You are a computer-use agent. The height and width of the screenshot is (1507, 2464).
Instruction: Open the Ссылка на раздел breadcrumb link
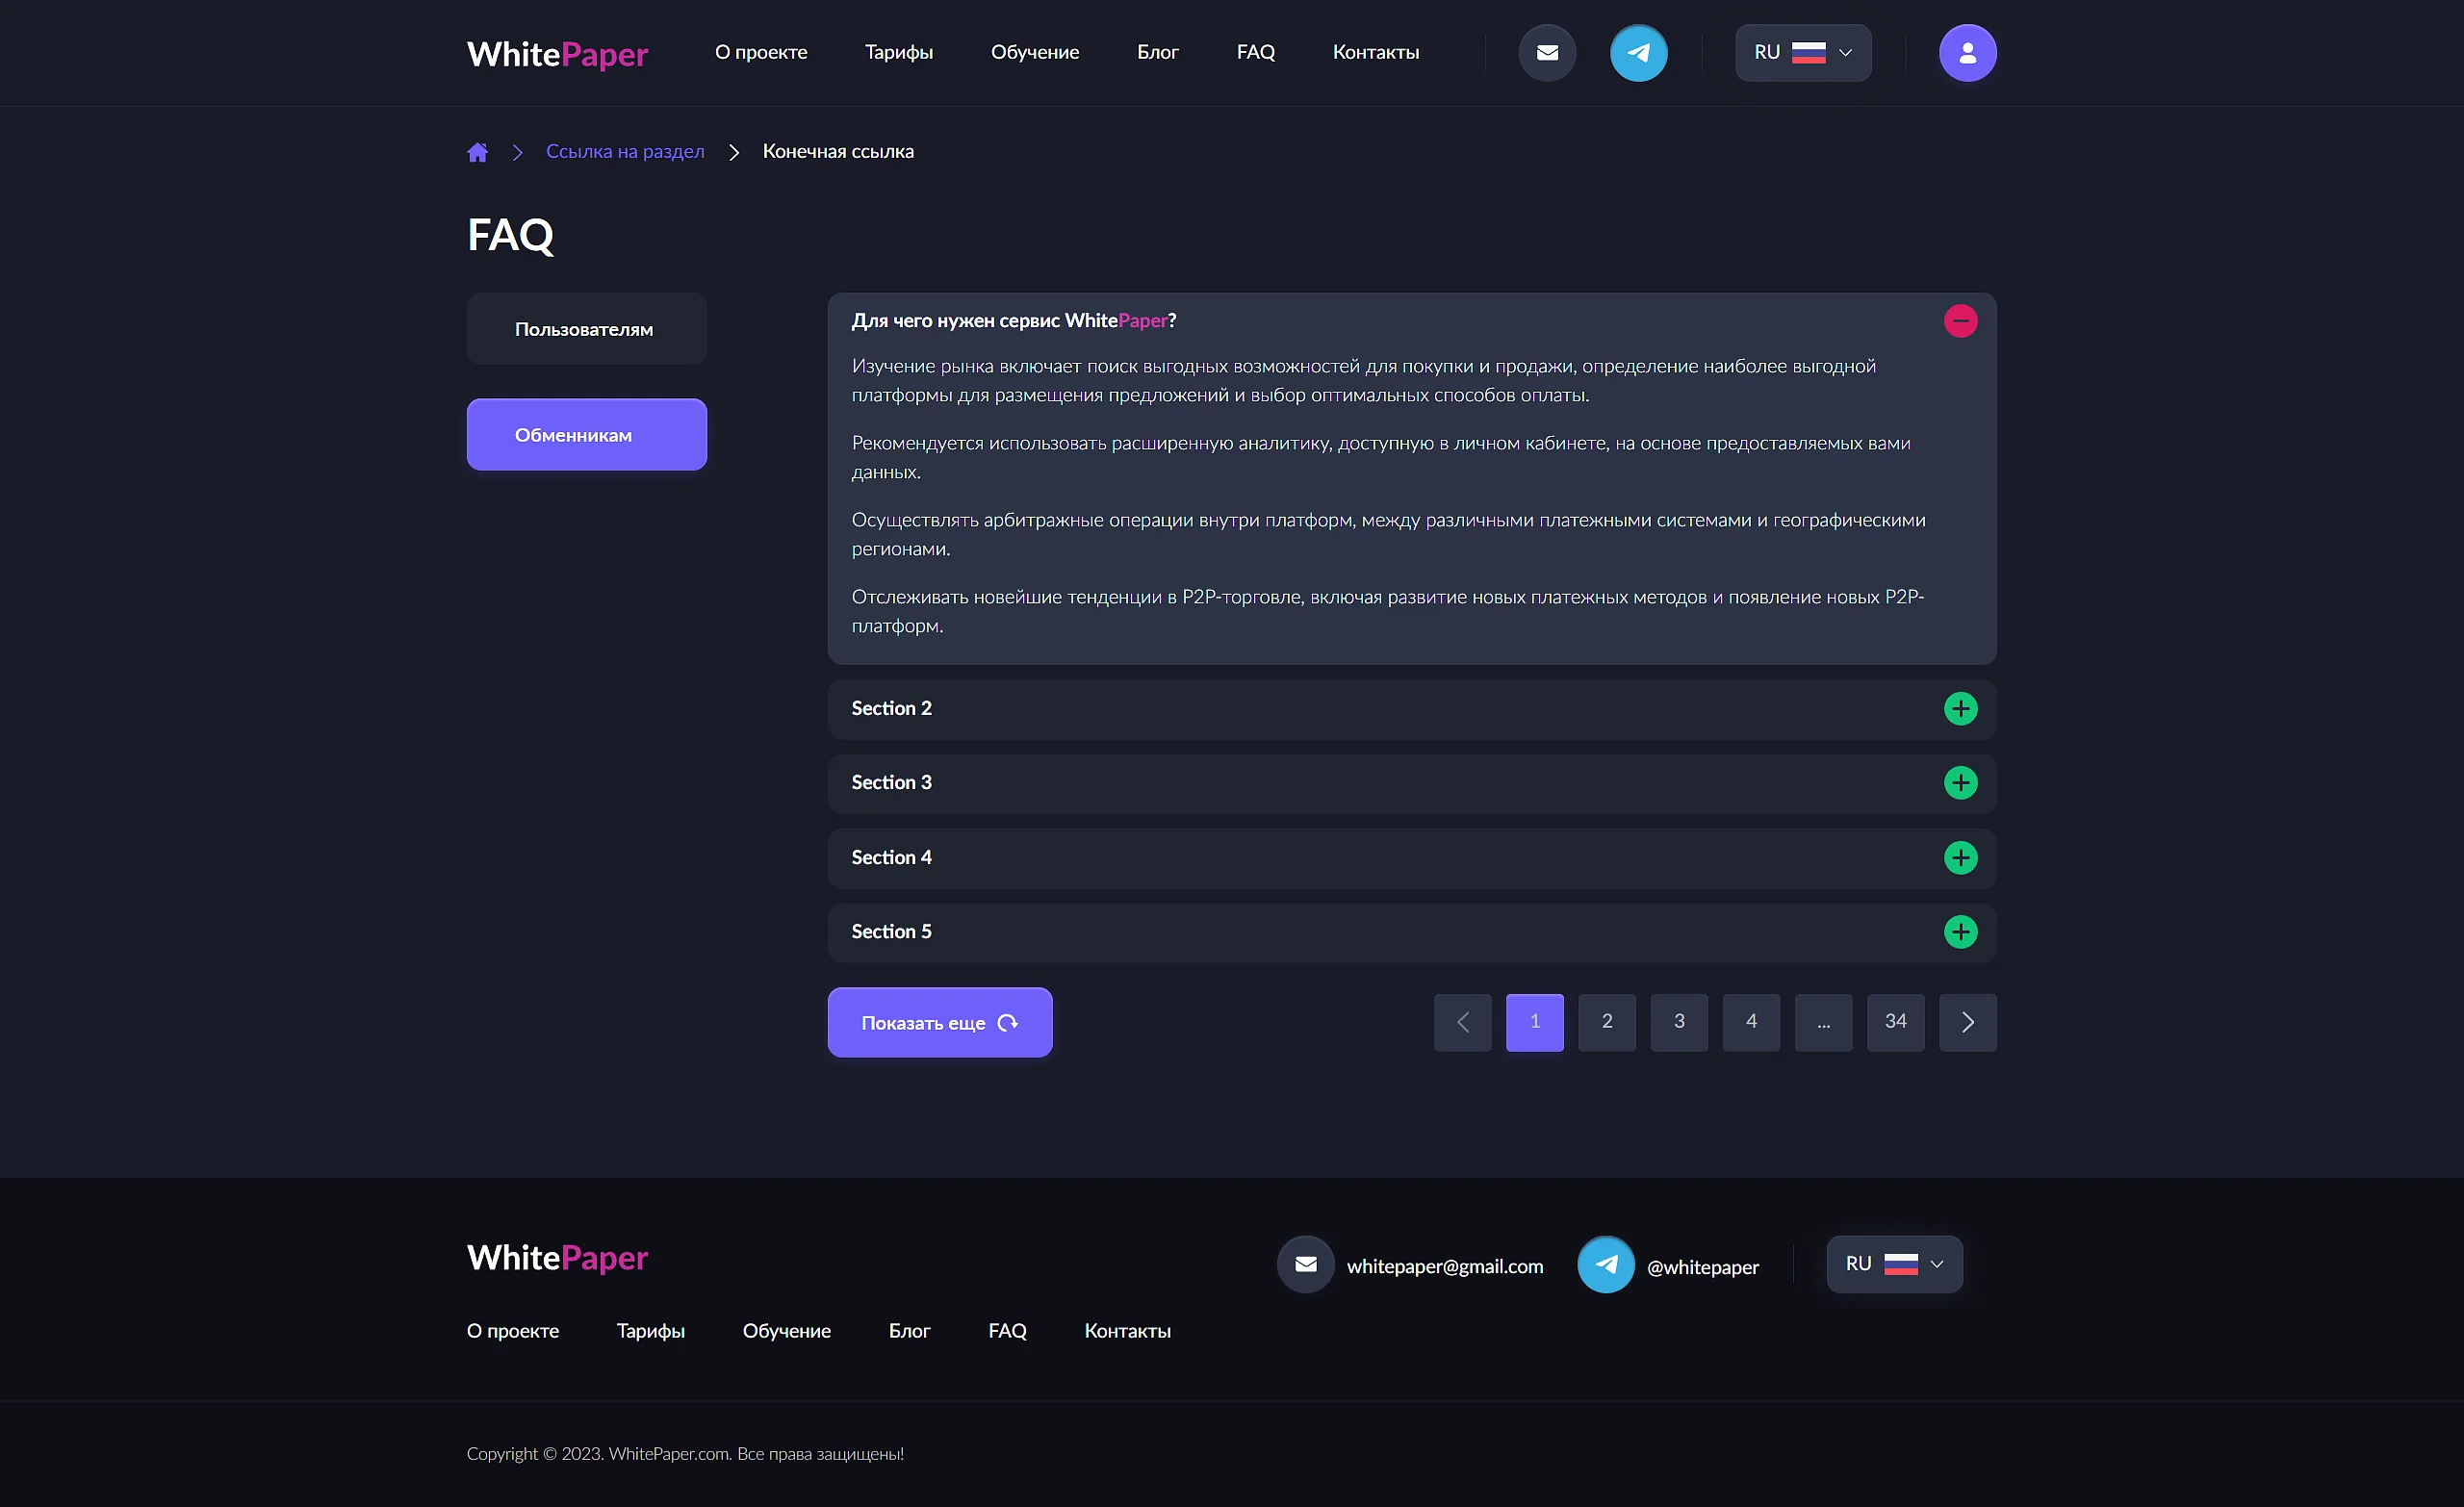point(625,152)
